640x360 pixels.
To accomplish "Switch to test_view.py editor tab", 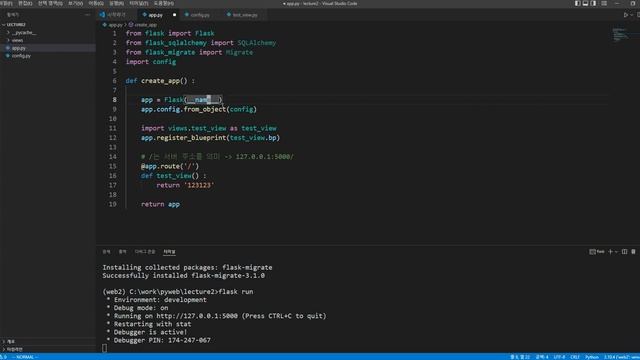I will (x=245, y=15).
